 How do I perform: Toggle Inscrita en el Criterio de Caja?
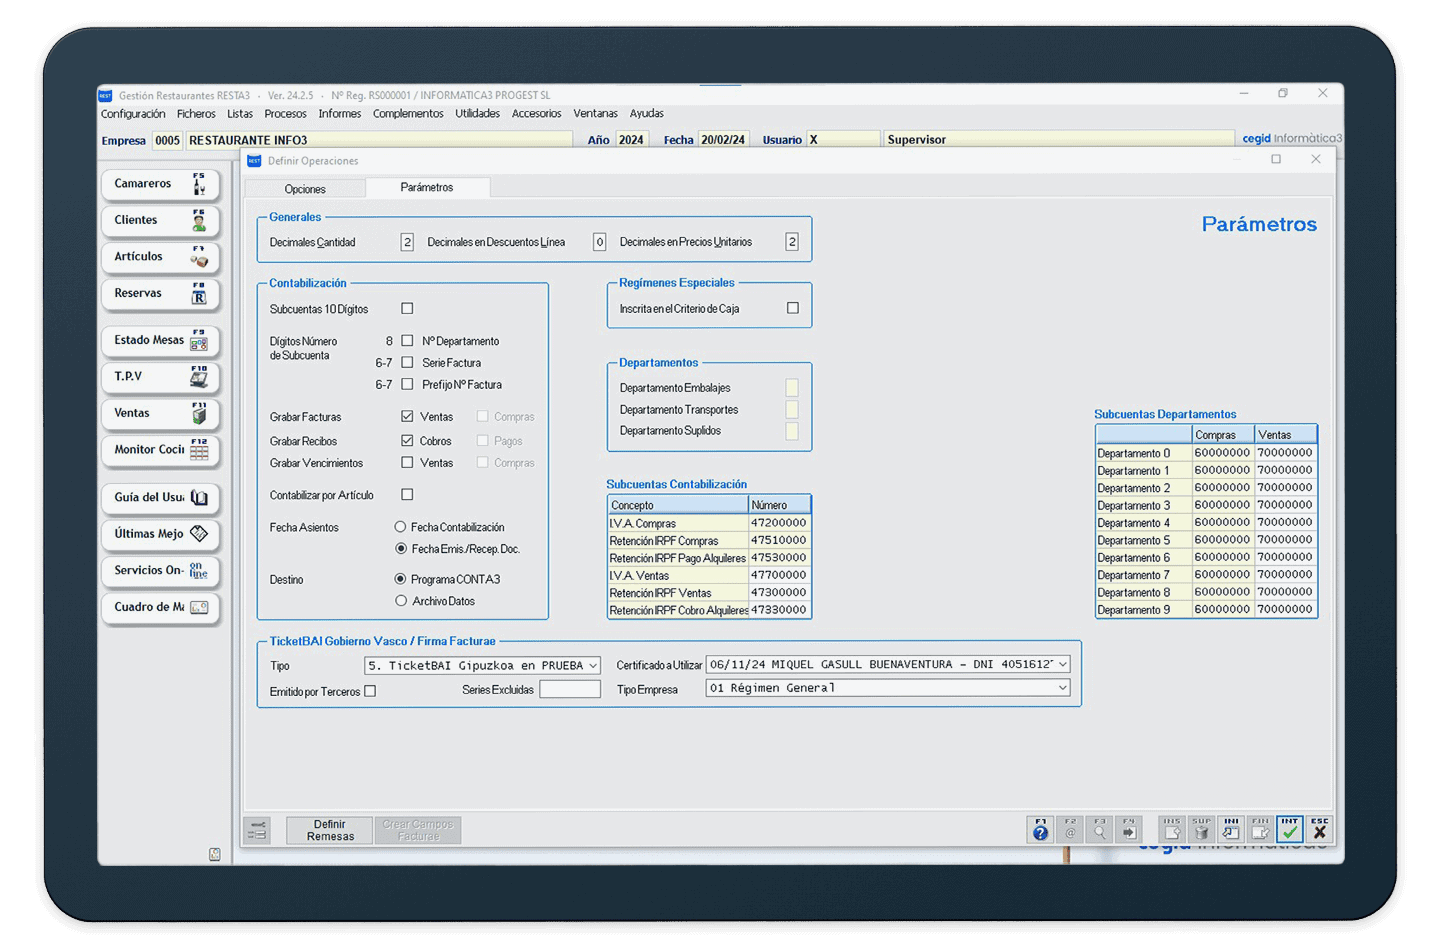coord(793,308)
